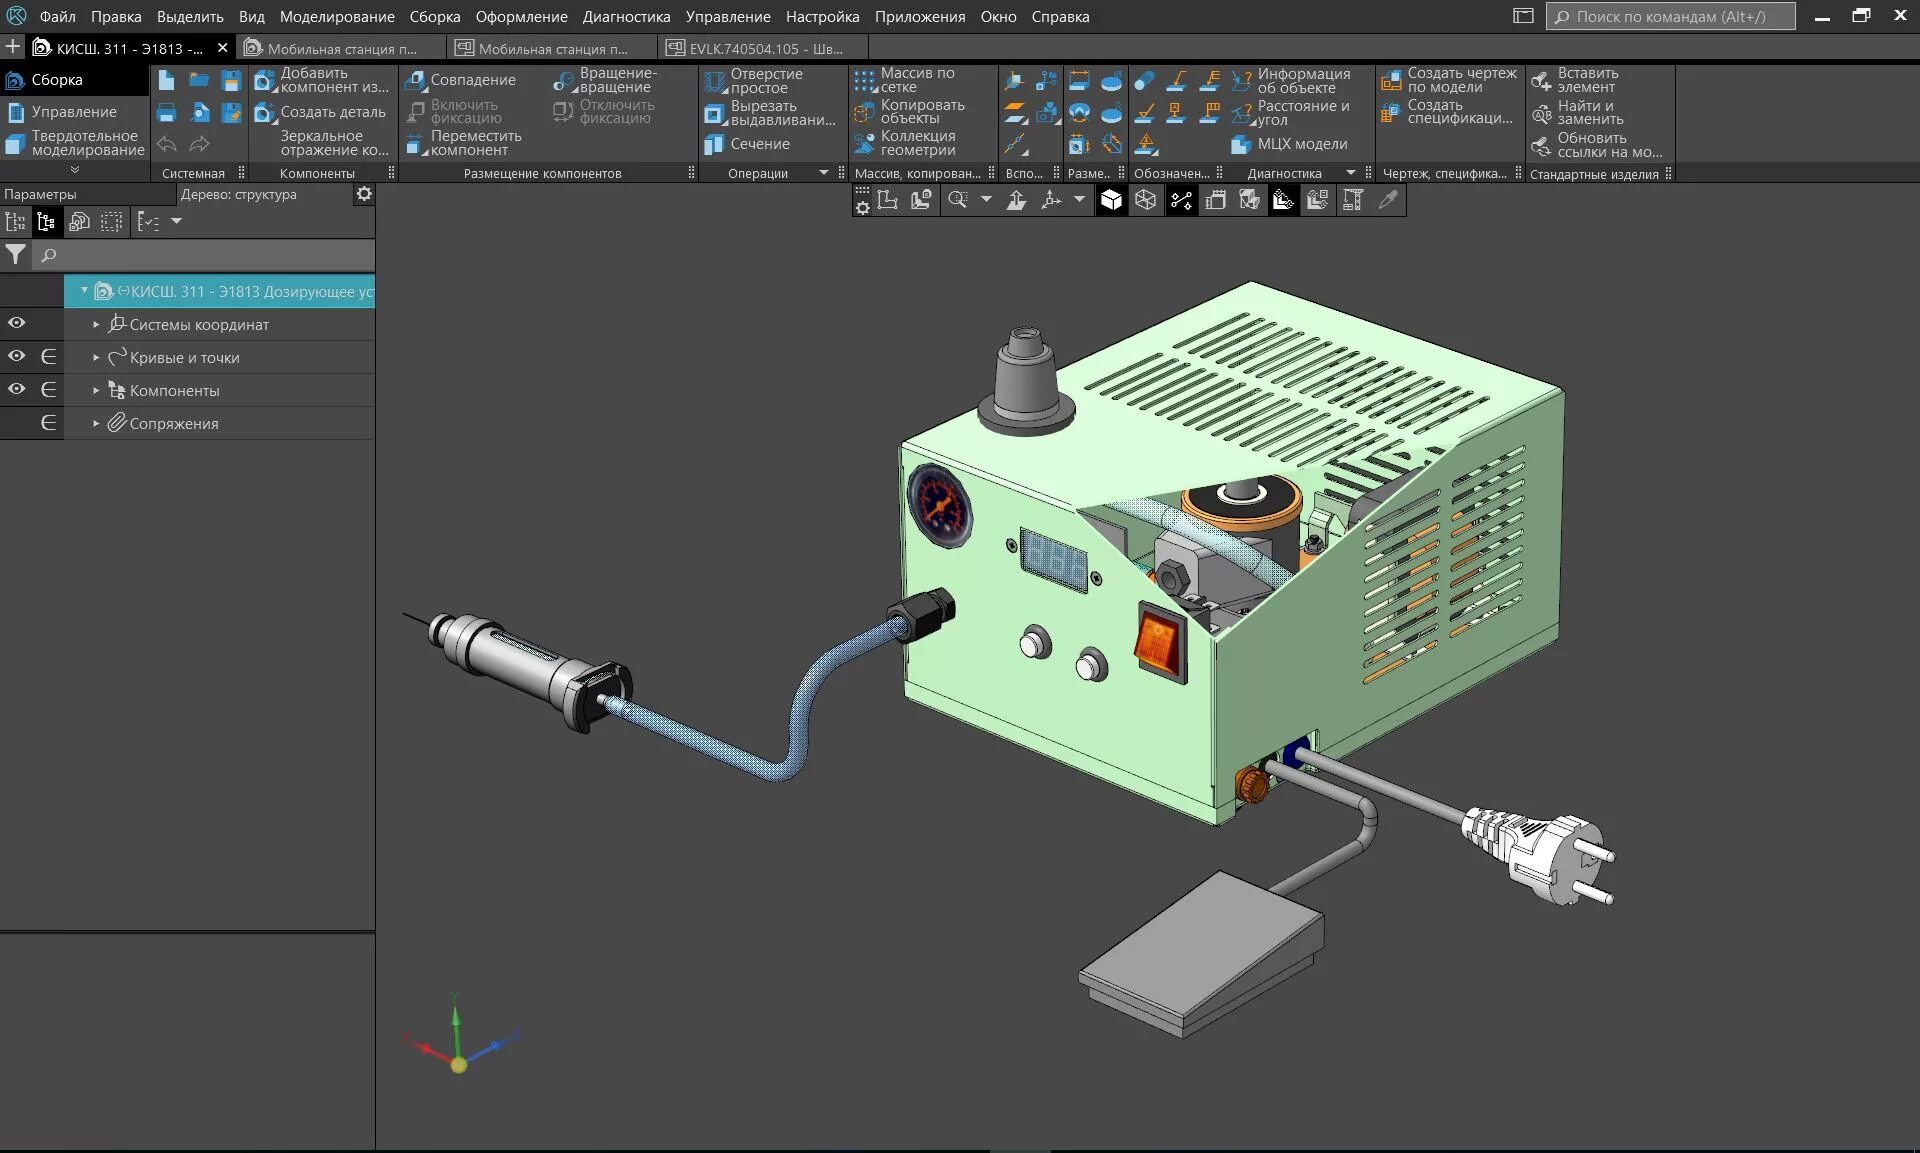Click the Section (Сечение) tool icon
Screen dimensions: 1920x1153
tap(714, 144)
